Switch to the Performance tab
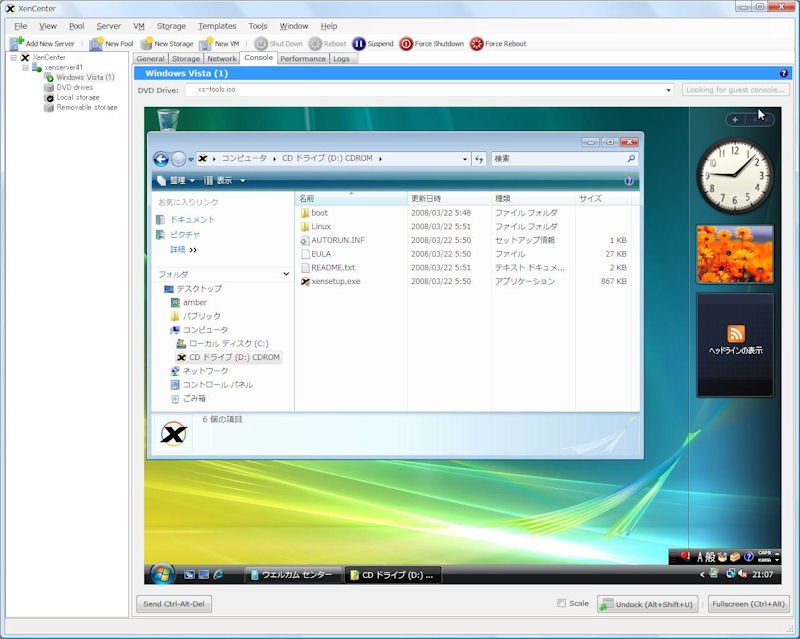The width and height of the screenshot is (800, 639). click(x=303, y=59)
